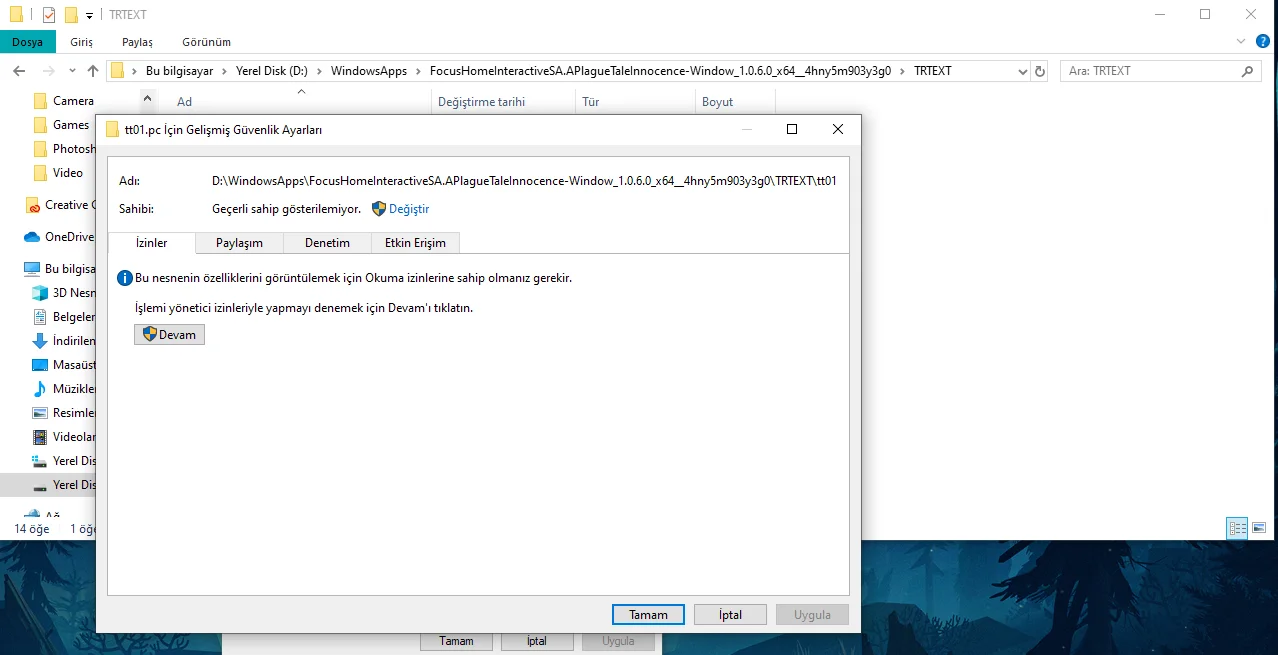Select the İzinler tab in security dialog

tap(152, 243)
